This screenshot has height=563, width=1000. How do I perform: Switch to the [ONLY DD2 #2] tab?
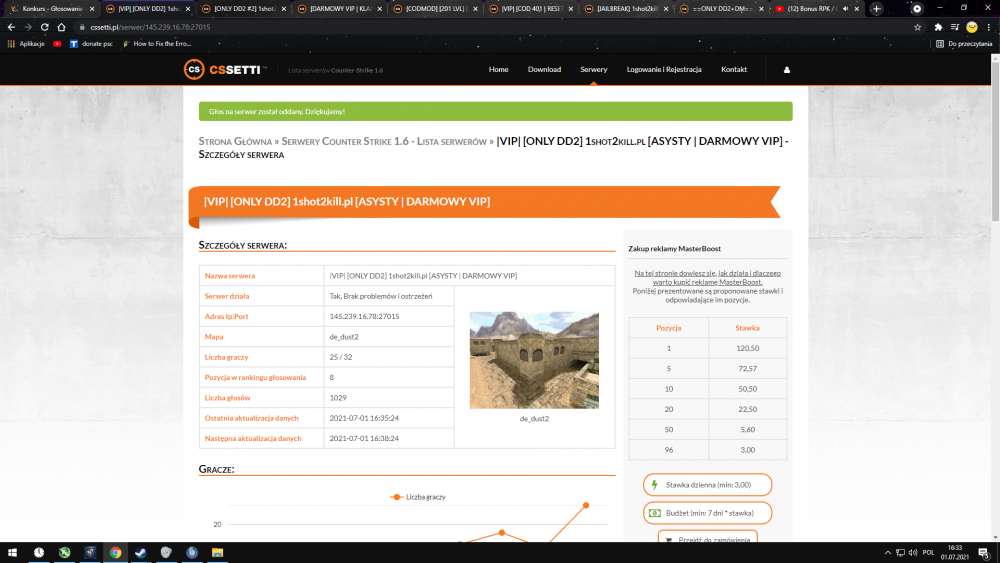pos(242,9)
